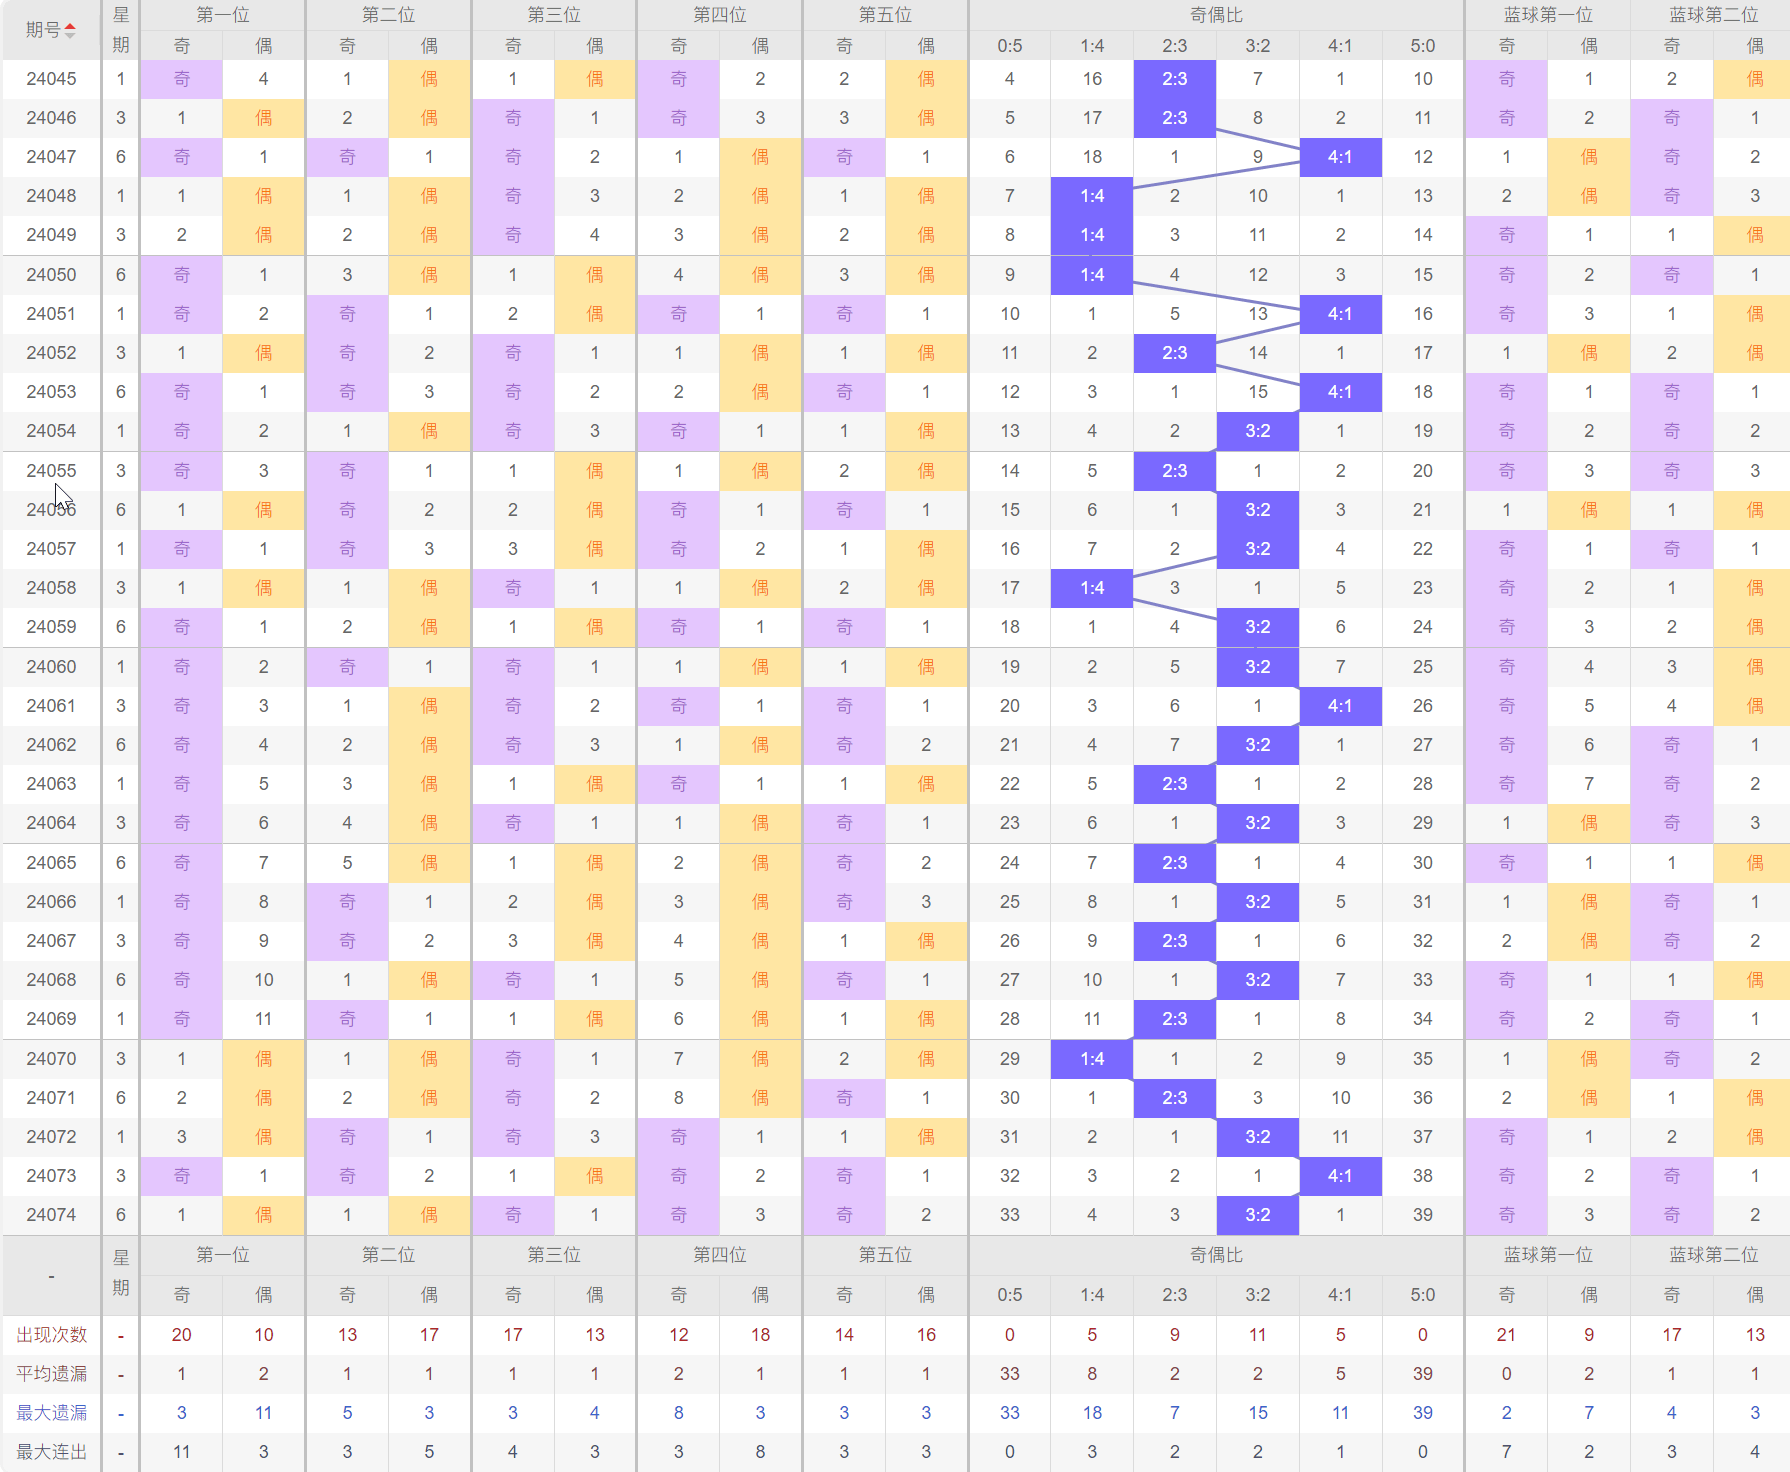Click the highlighted 1:4 cell in row 24058
The height and width of the screenshot is (1472, 1790).
pyautogui.click(x=1092, y=588)
